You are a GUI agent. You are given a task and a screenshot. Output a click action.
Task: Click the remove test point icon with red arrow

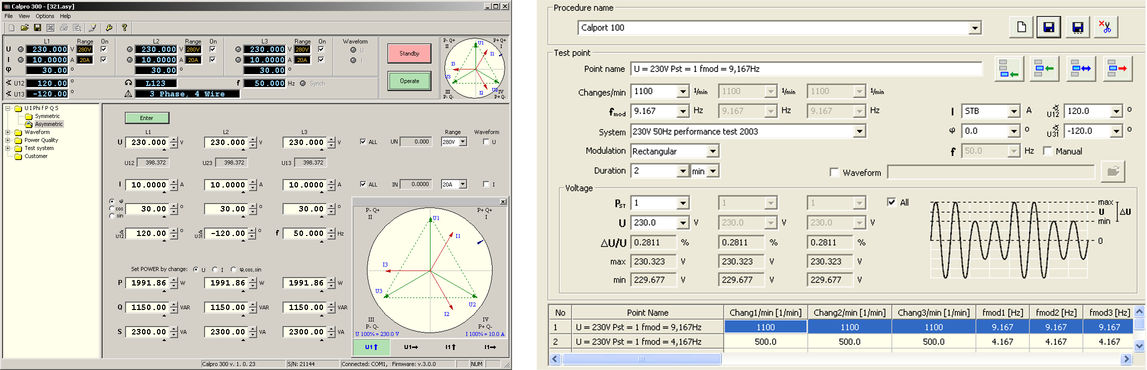click(x=1118, y=69)
